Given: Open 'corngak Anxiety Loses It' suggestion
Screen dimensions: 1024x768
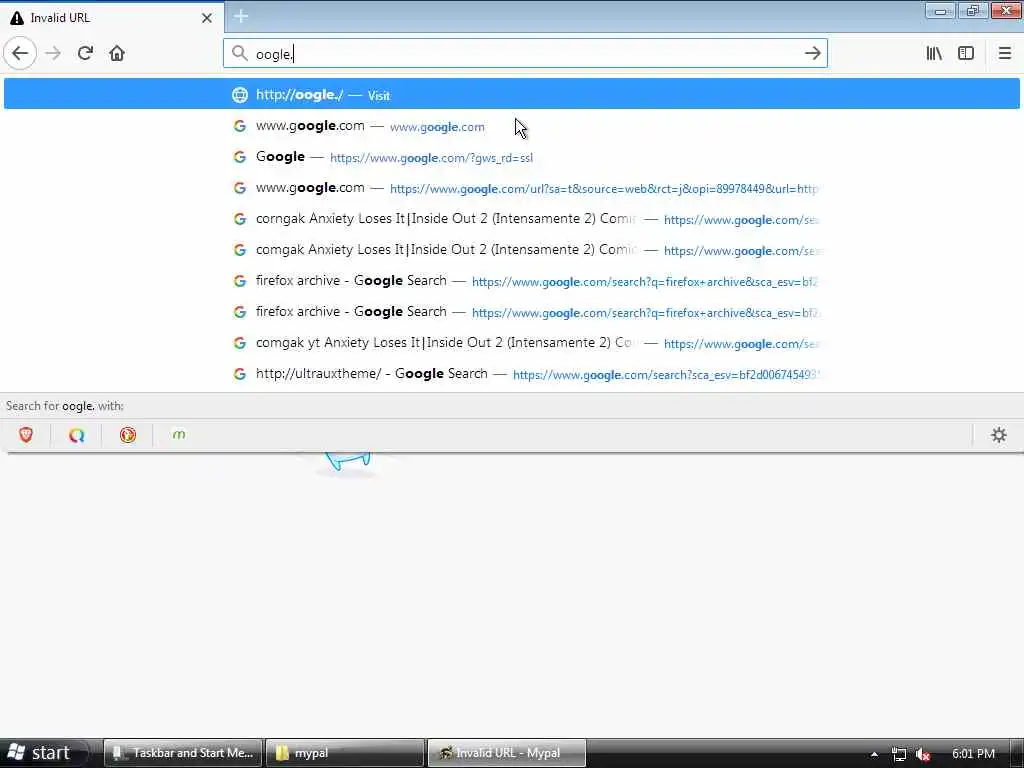Looking at the screenshot, I should click(x=511, y=219).
